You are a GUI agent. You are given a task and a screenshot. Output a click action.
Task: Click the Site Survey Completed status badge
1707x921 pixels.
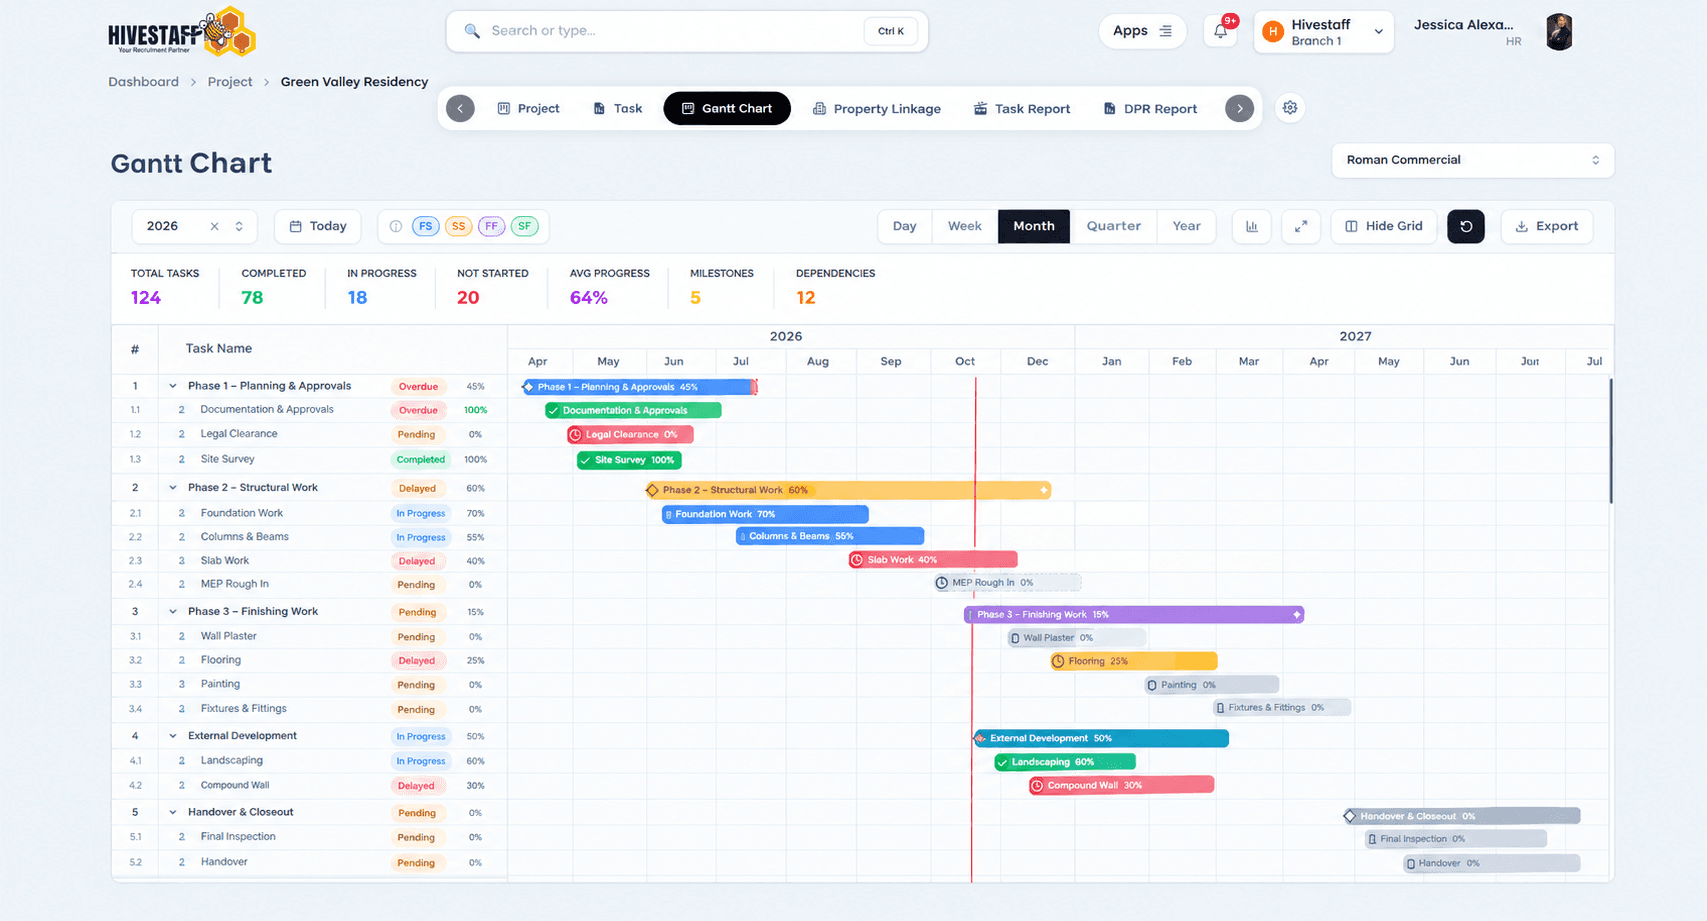coord(420,460)
